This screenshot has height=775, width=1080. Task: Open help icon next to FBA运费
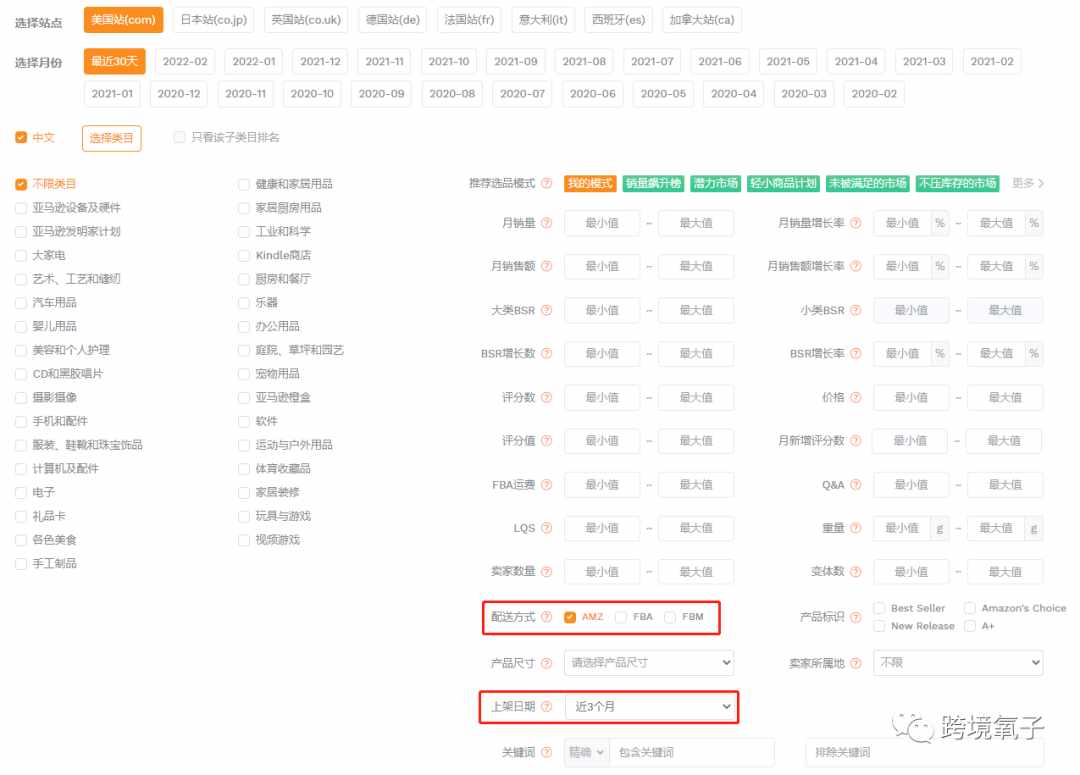pos(546,485)
